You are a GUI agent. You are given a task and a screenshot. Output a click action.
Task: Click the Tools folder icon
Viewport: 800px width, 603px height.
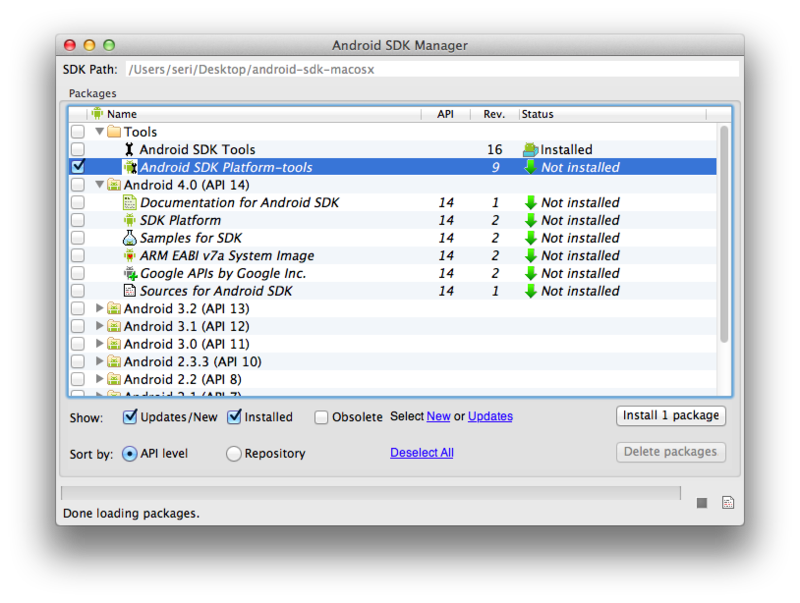point(114,132)
